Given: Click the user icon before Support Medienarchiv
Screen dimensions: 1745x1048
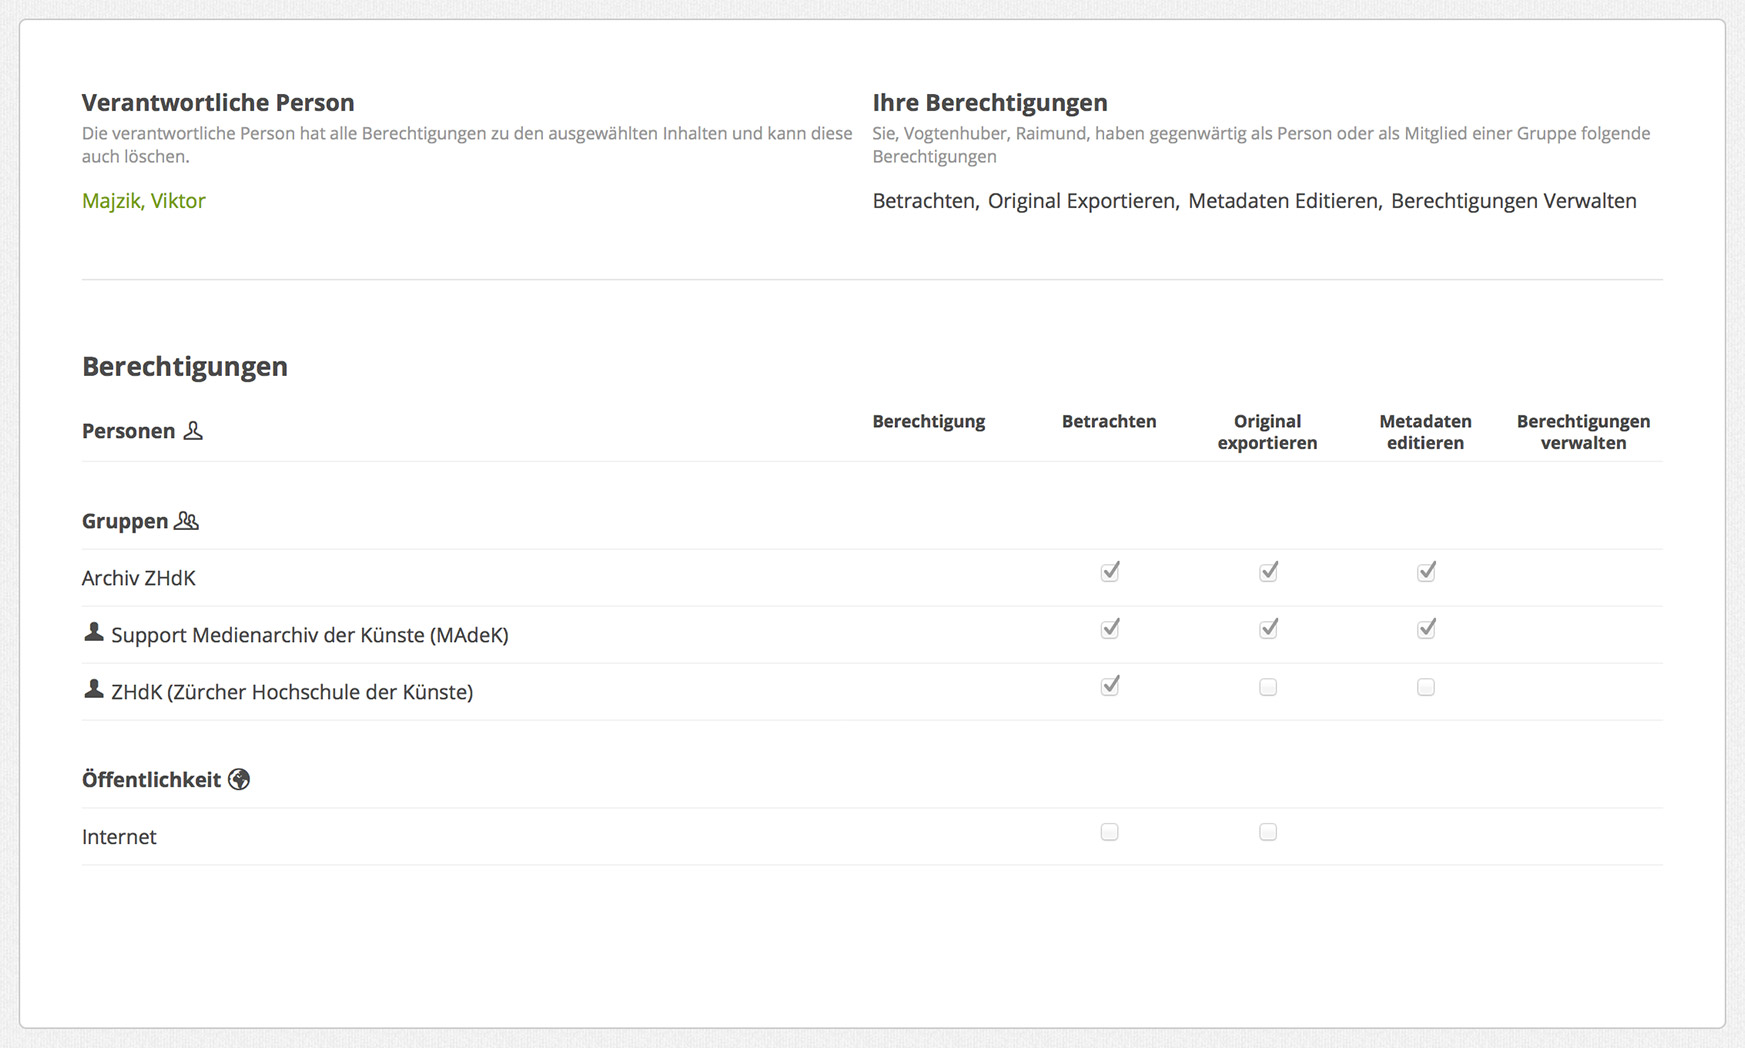Looking at the screenshot, I should coord(94,632).
